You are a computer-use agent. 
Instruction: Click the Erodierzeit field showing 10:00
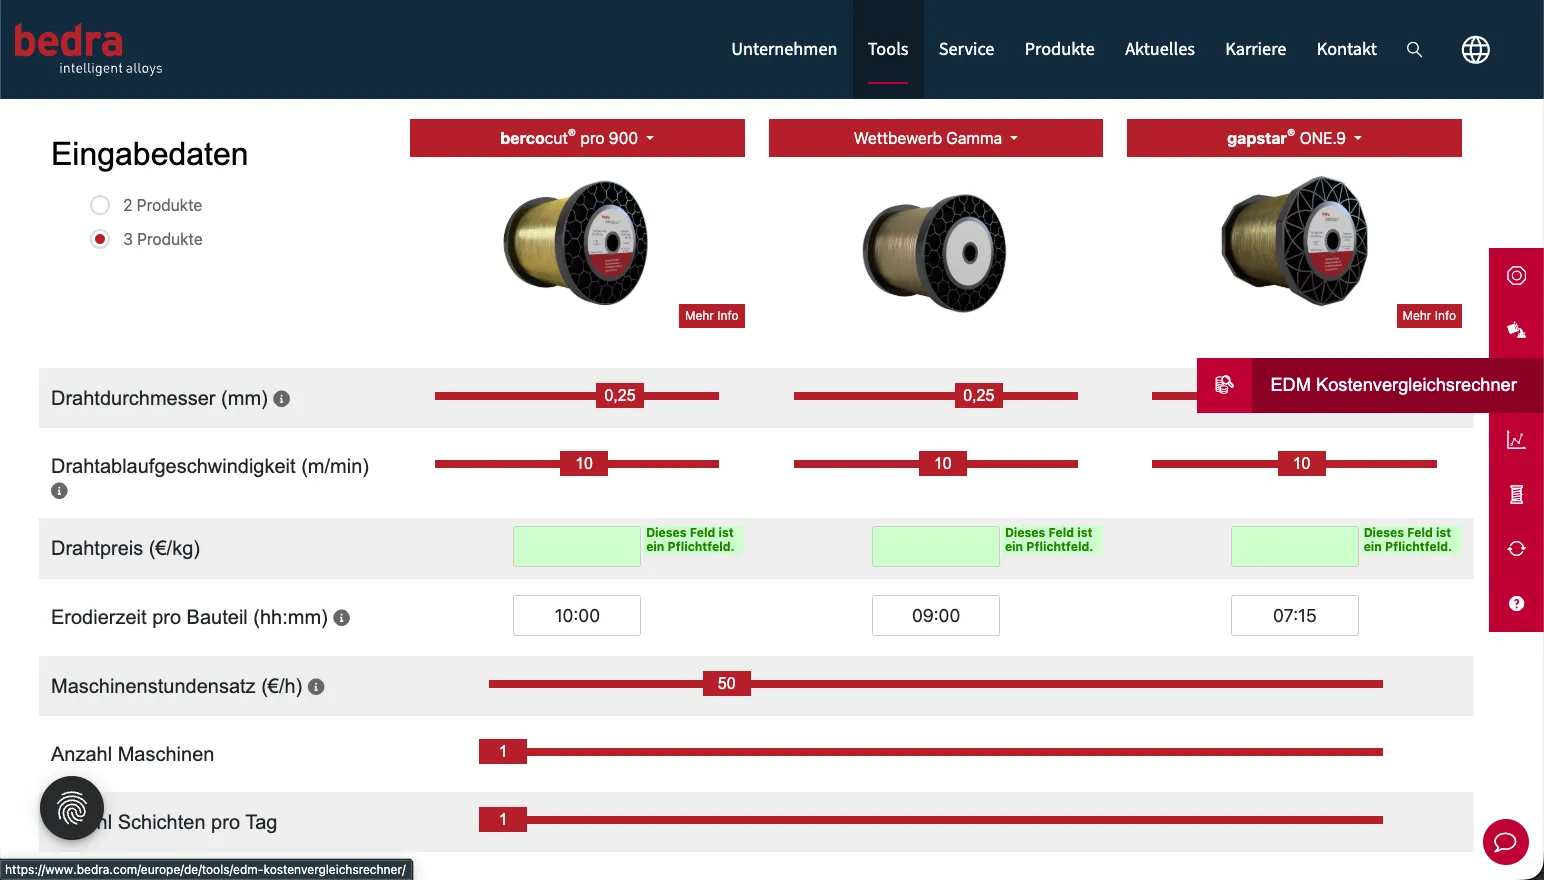tap(577, 616)
